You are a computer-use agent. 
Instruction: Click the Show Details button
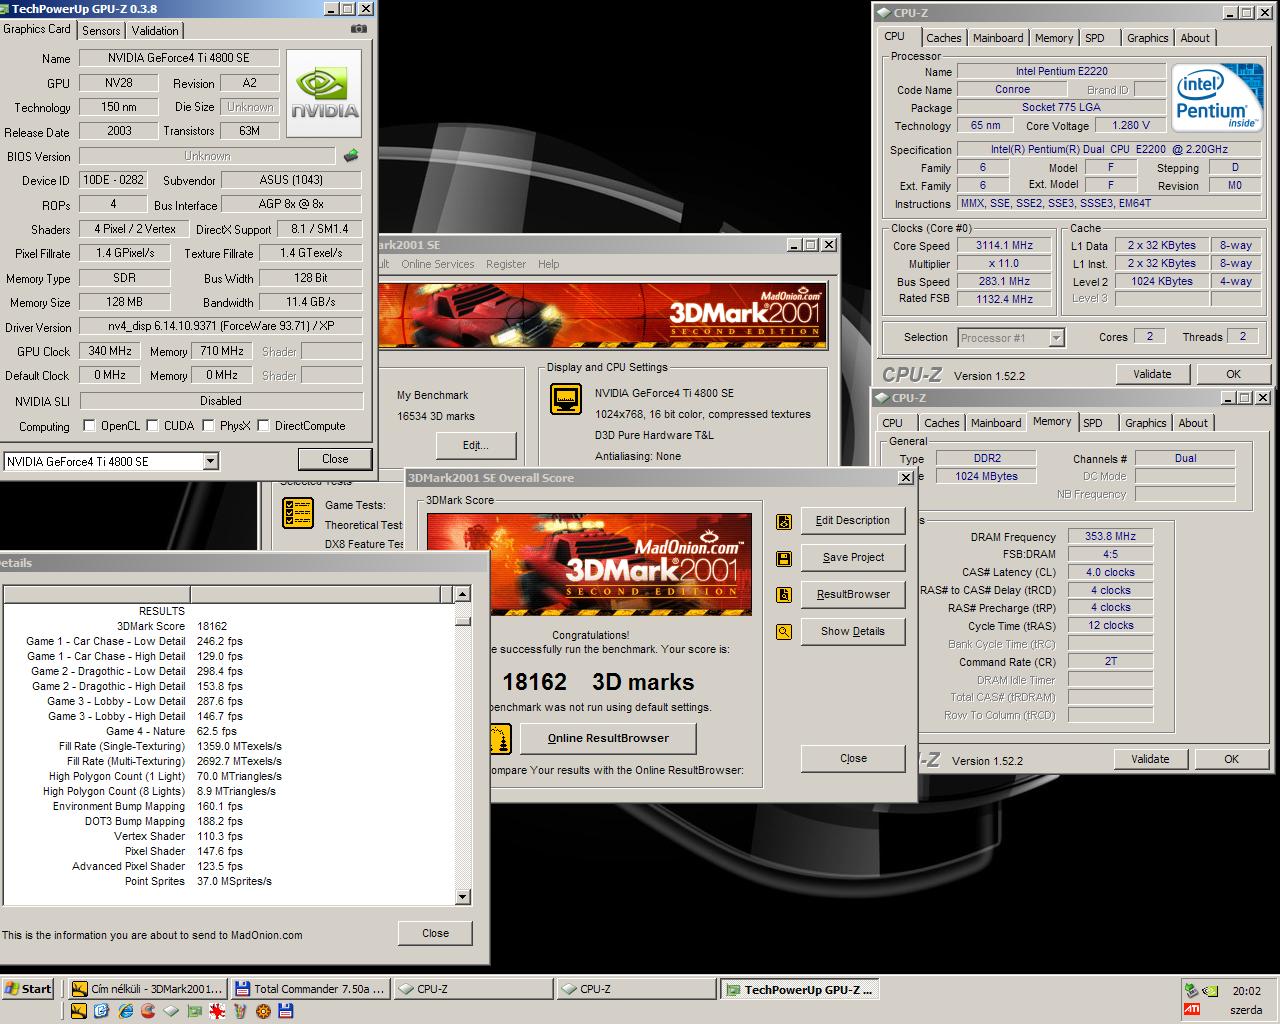tap(853, 632)
